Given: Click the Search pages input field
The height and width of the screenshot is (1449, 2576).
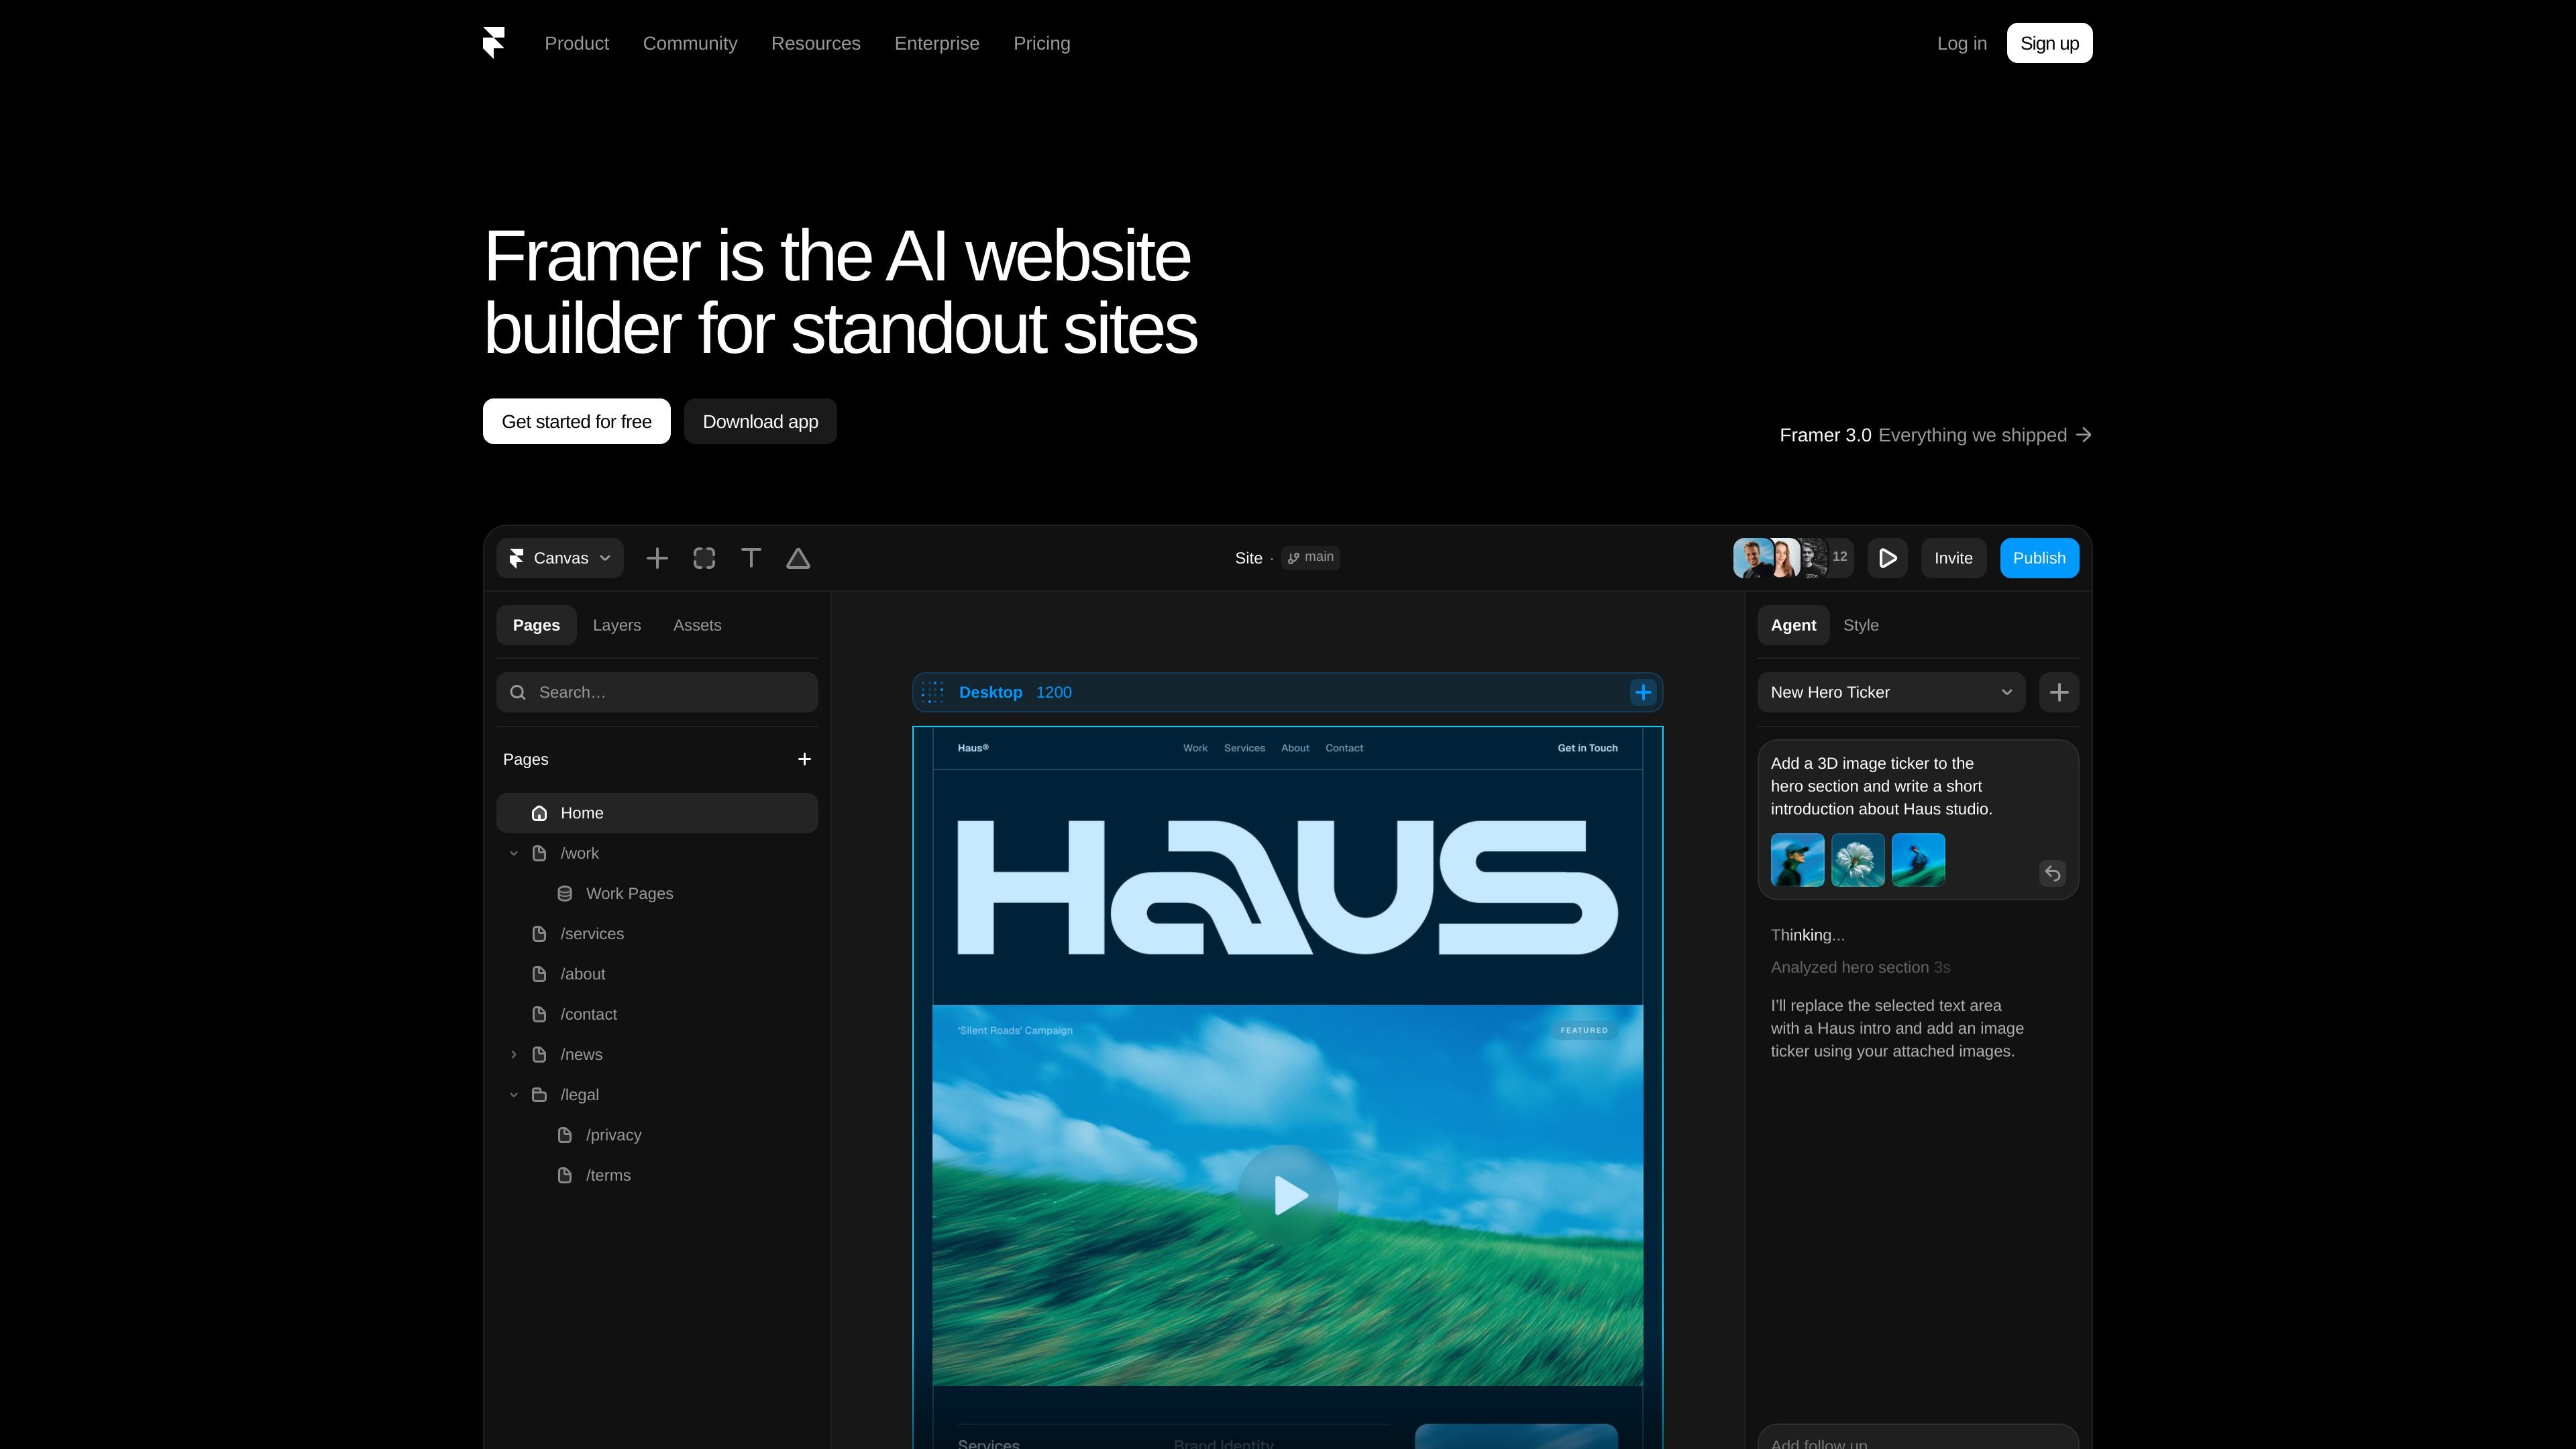Looking at the screenshot, I should (x=657, y=692).
